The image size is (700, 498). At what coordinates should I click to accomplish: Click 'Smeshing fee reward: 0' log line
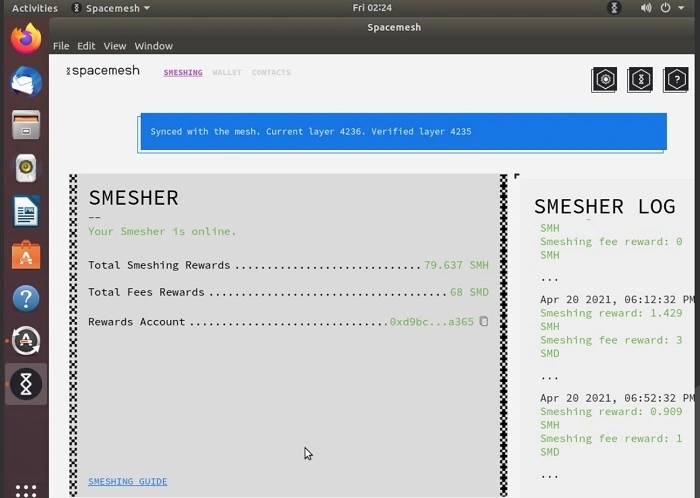611,242
